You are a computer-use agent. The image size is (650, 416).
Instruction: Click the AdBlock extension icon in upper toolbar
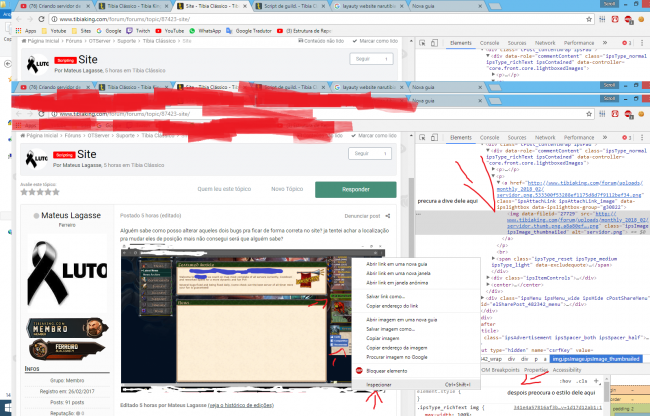coord(628,19)
